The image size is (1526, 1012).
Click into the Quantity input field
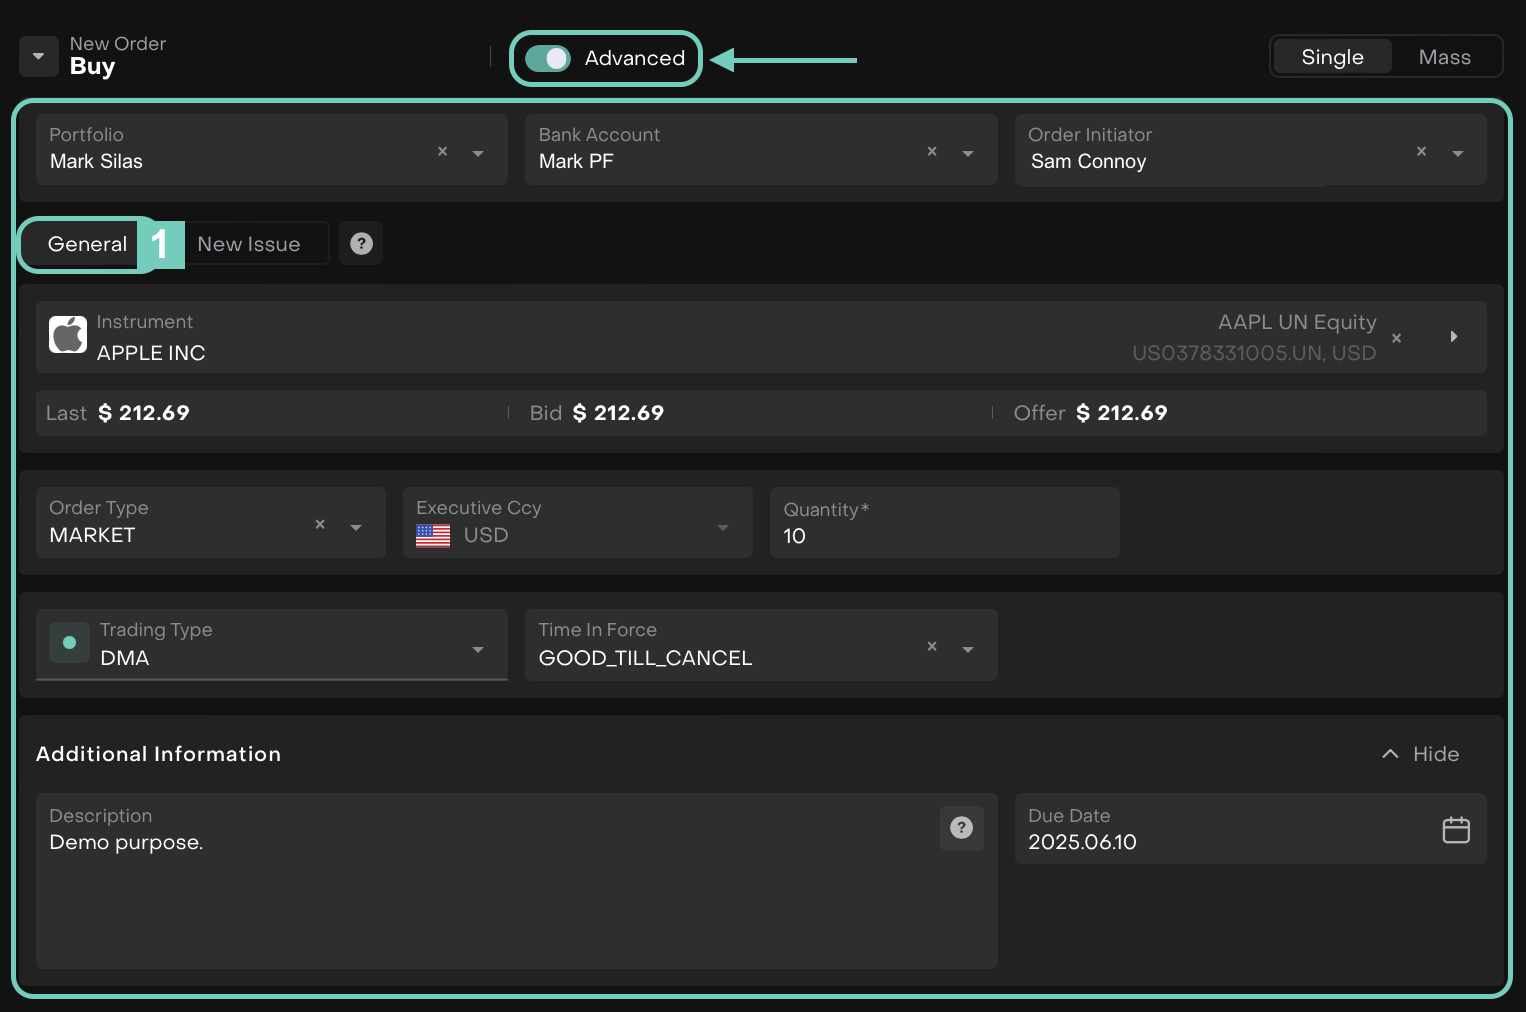pyautogui.click(x=943, y=535)
